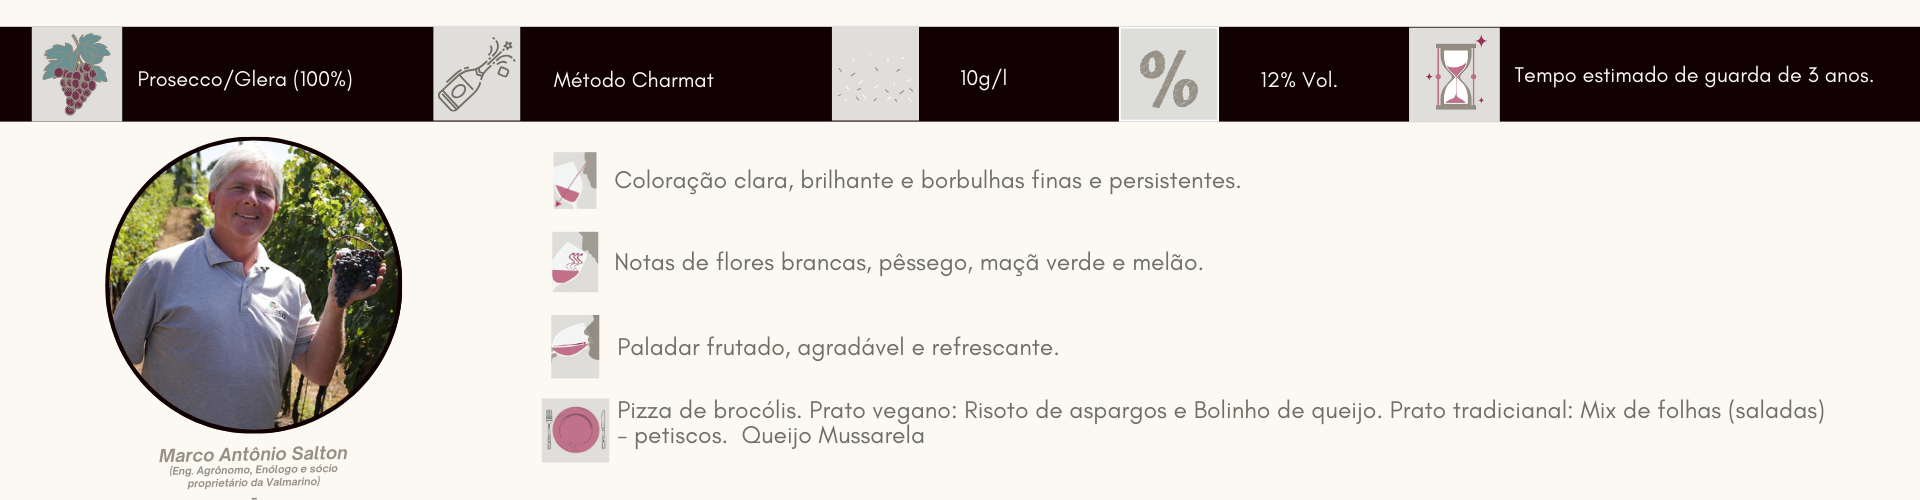Click the Prosecco/Glera (100%) label
Screen dimensions: 1920x500
(245, 79)
